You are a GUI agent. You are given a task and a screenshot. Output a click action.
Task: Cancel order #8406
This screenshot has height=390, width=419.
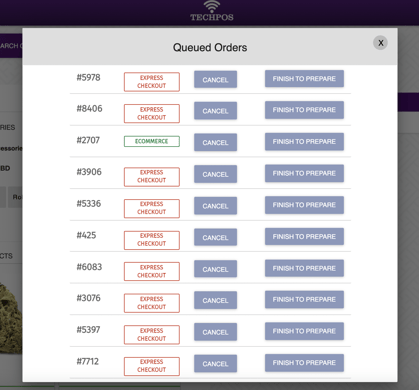click(x=215, y=111)
